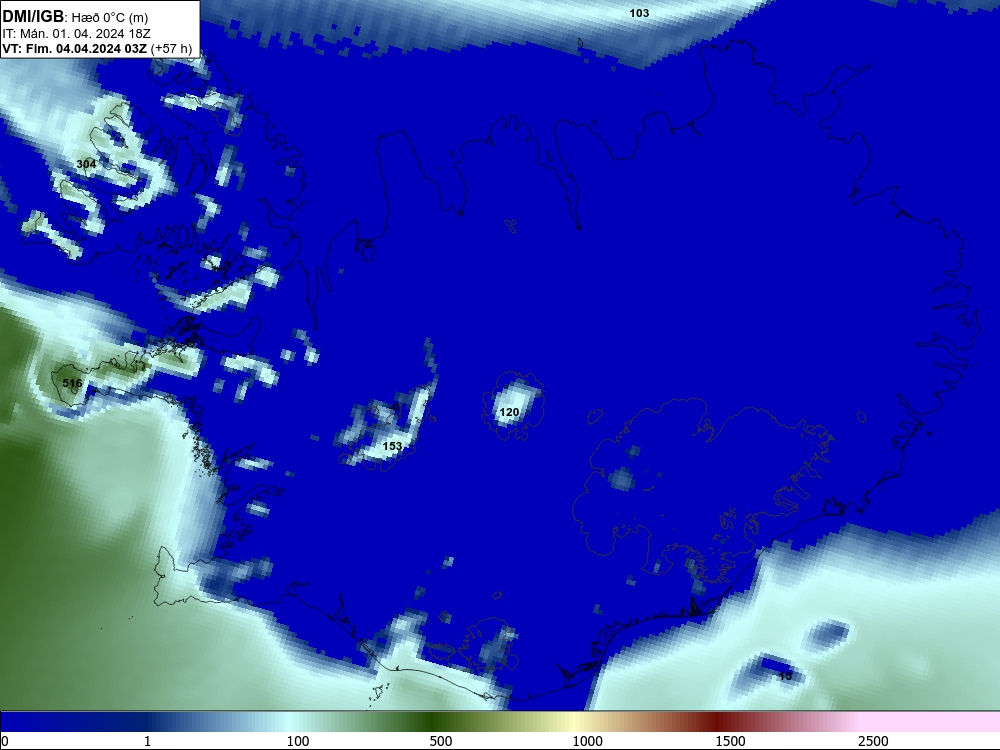Click the colorbar tick label 100
The image size is (1000, 750).
(x=298, y=741)
